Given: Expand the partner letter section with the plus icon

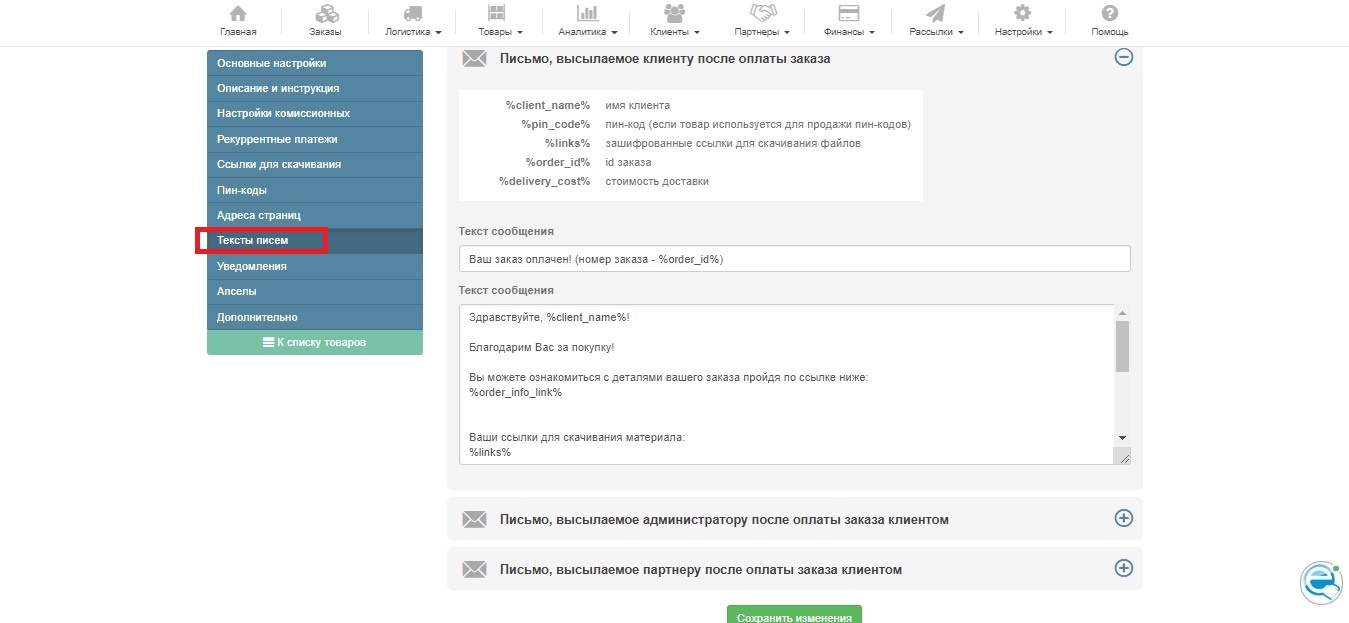Looking at the screenshot, I should (x=1123, y=568).
